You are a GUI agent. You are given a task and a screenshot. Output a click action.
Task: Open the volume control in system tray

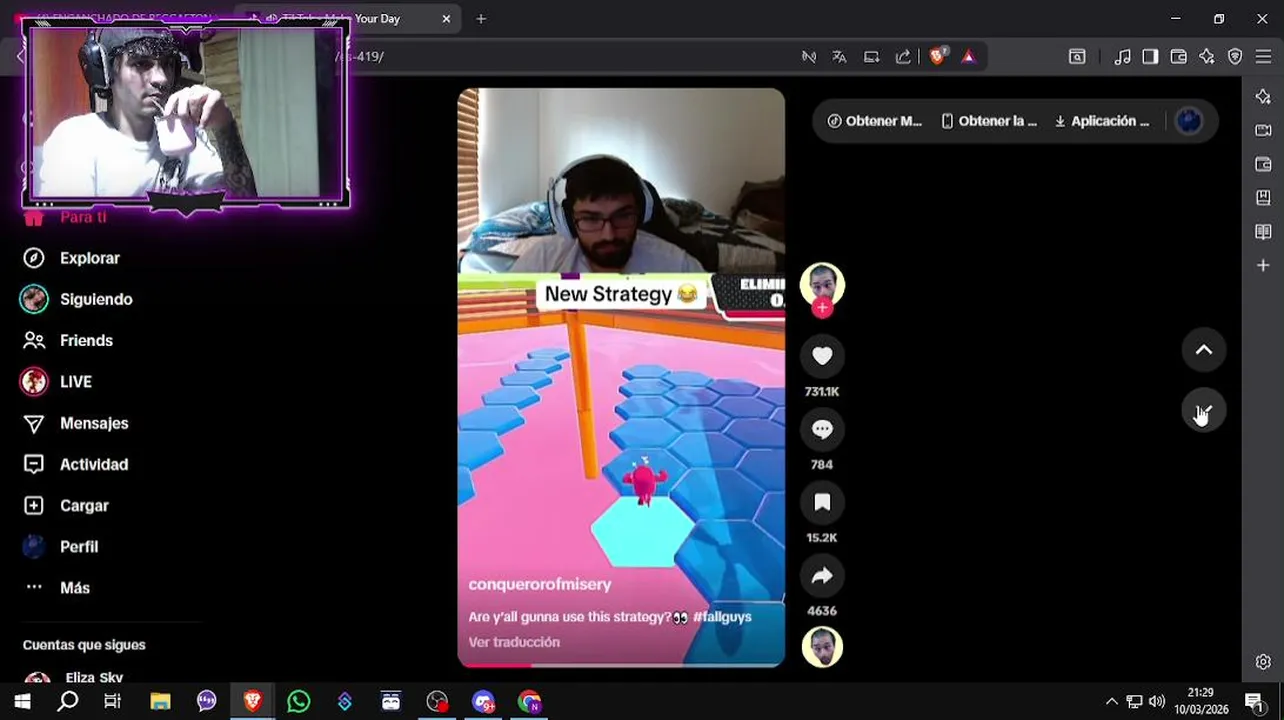1157,701
